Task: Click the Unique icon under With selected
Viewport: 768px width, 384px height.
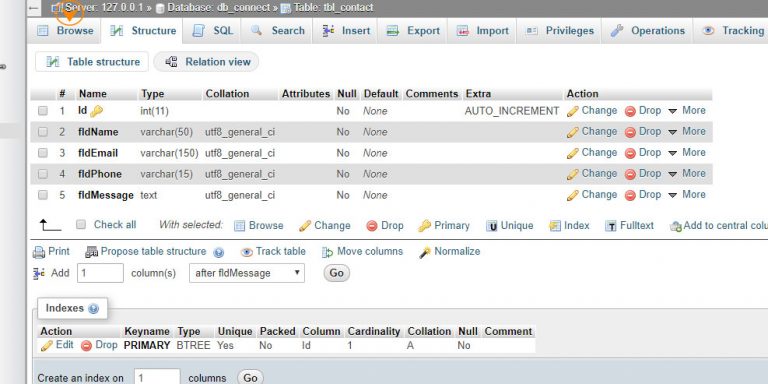Action: pos(492,226)
